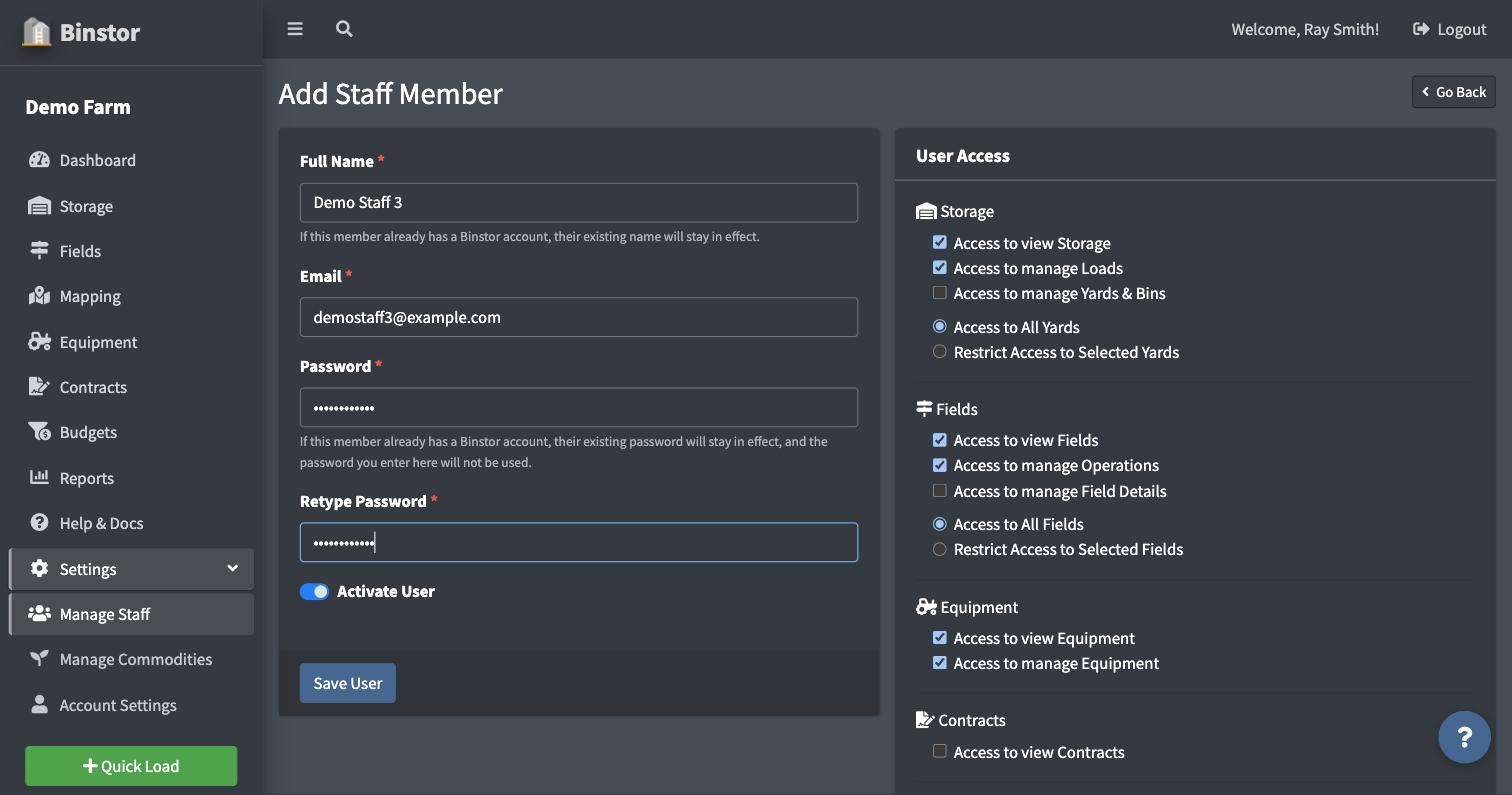Turn off the Activate User switch
The image size is (1512, 795).
coord(314,592)
